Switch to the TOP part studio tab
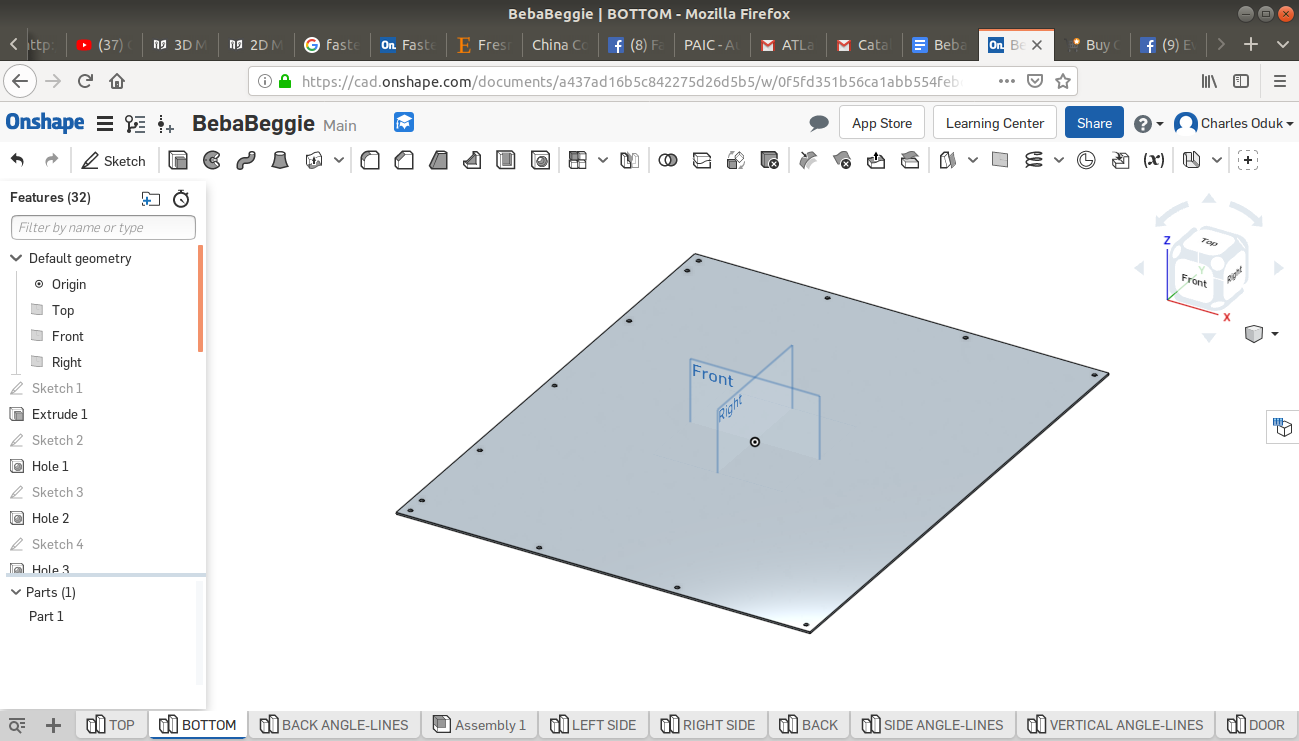This screenshot has height=741, width=1299. pos(112,724)
